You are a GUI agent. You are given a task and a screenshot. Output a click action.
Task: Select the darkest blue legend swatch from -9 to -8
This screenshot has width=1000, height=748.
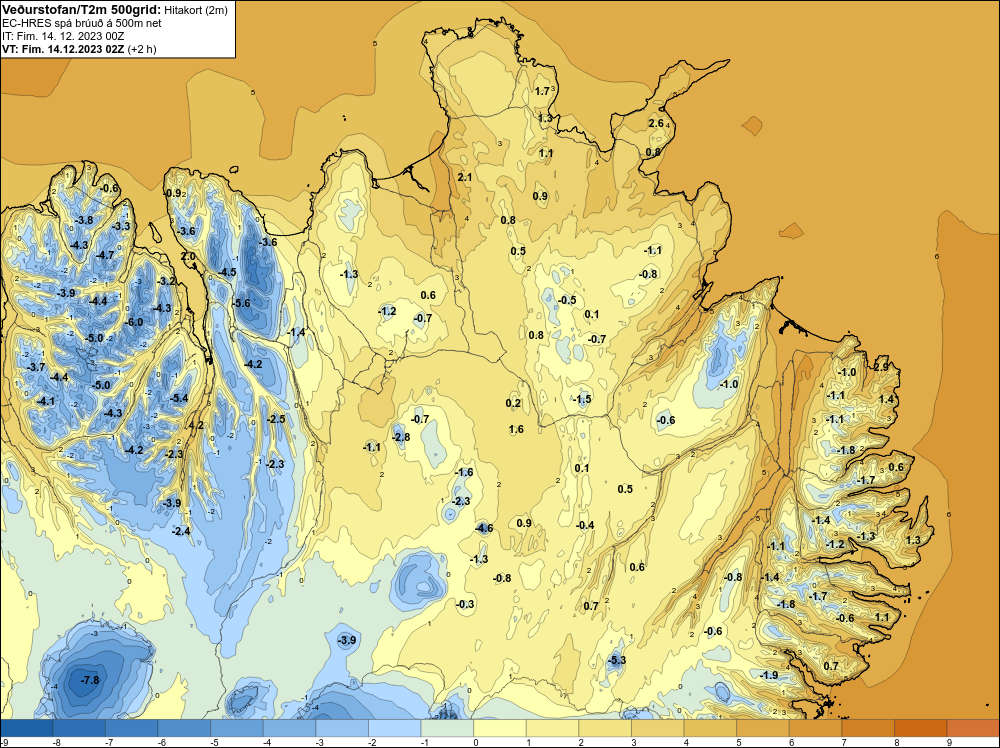pyautogui.click(x=26, y=728)
